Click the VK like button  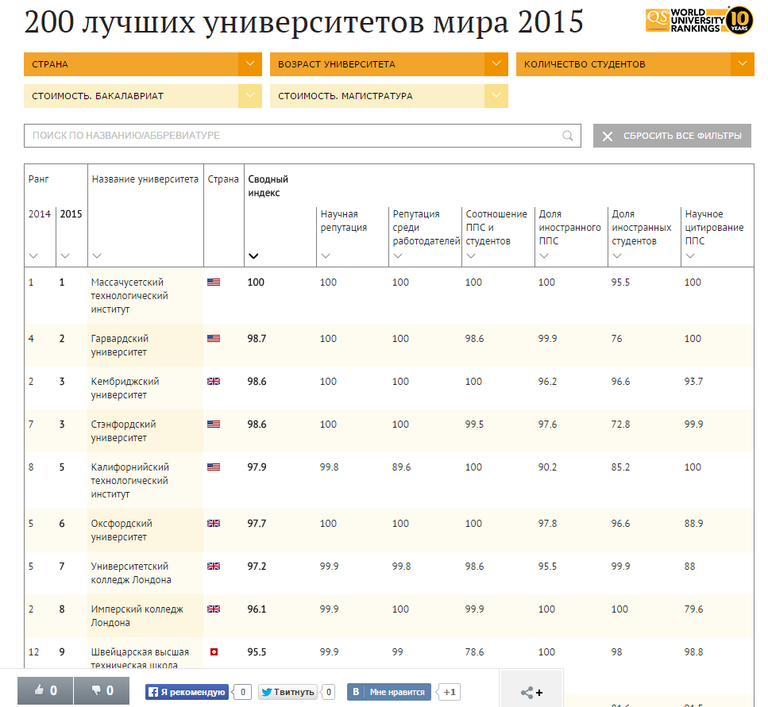[x=389, y=692]
